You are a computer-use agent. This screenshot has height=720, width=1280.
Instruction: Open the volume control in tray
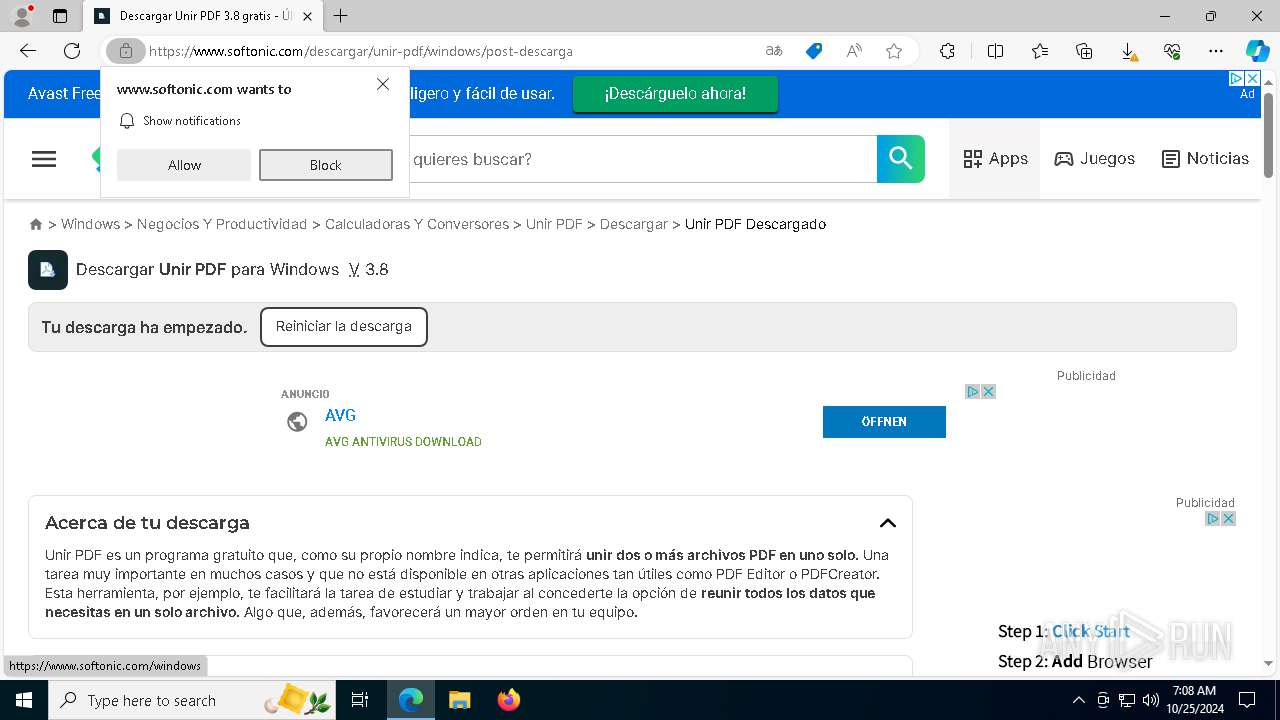click(1151, 700)
